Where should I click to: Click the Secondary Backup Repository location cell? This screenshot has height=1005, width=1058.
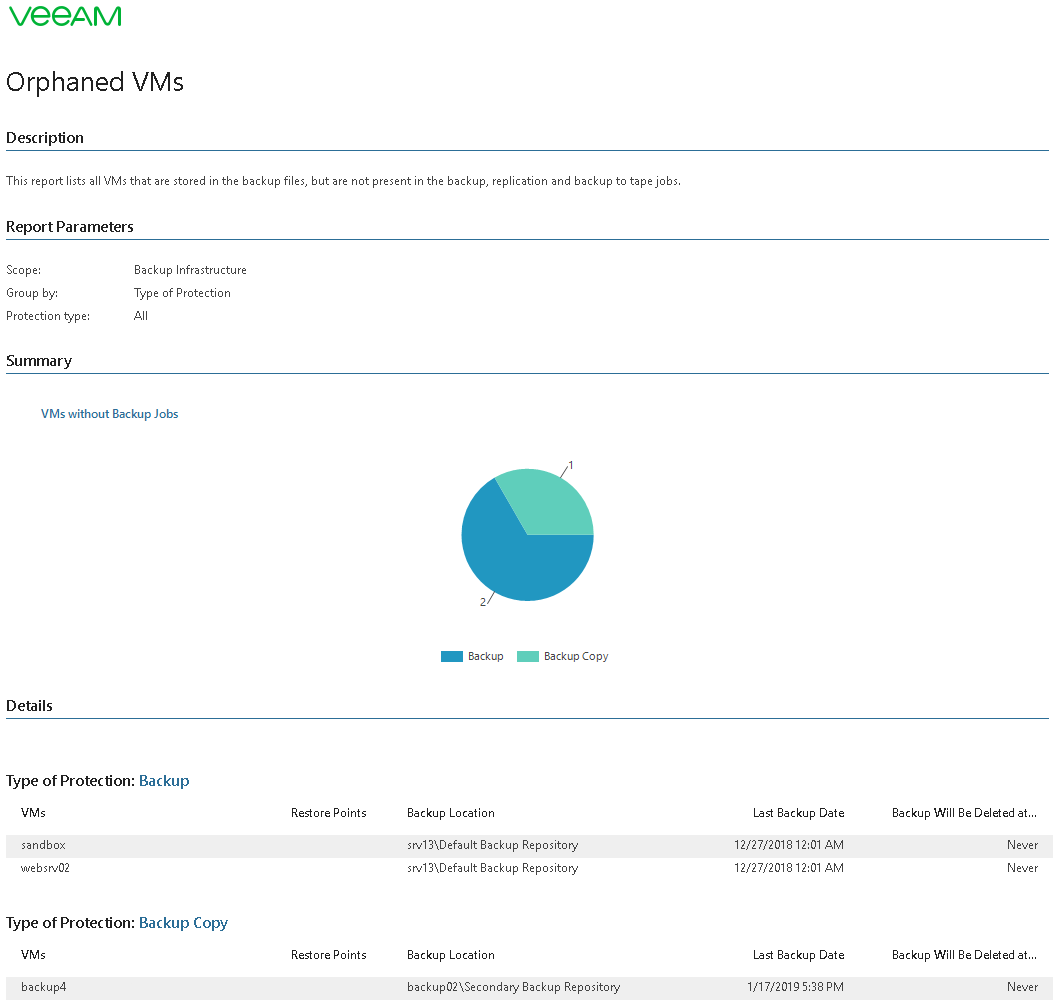pyautogui.click(x=513, y=987)
